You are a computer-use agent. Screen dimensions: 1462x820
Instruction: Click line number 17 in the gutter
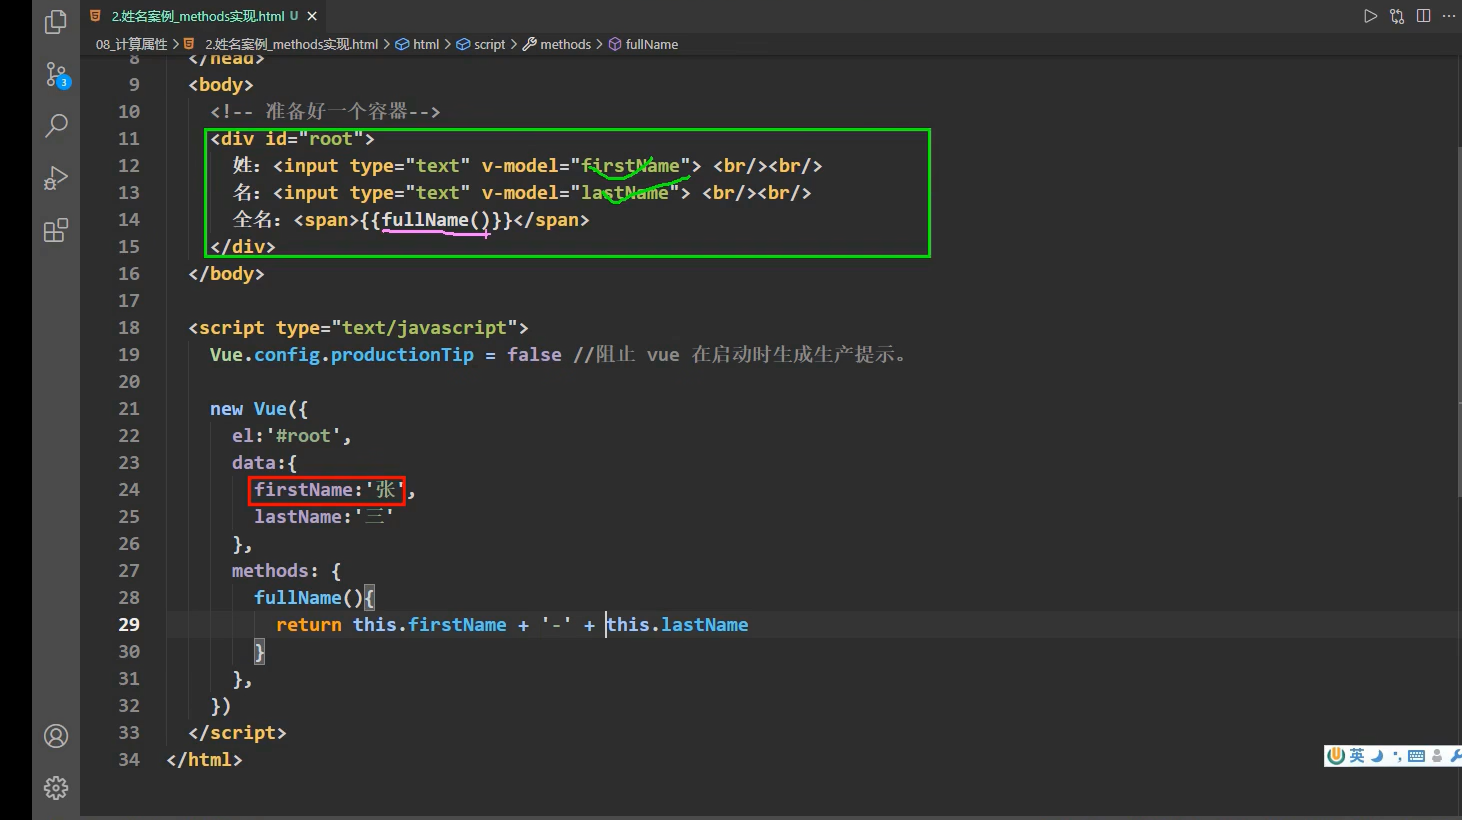[129, 301]
